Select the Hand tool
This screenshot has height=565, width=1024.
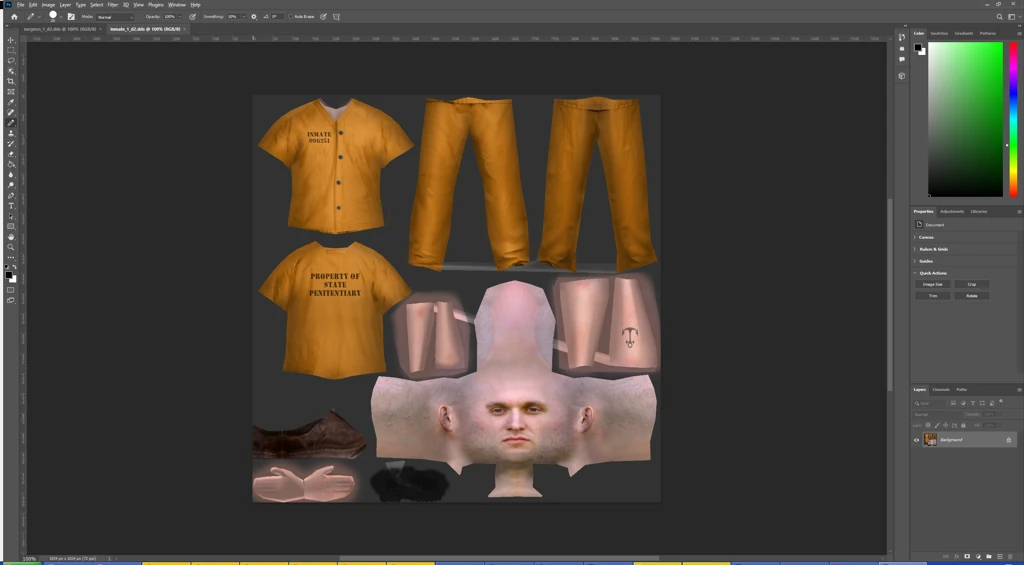pos(10,237)
